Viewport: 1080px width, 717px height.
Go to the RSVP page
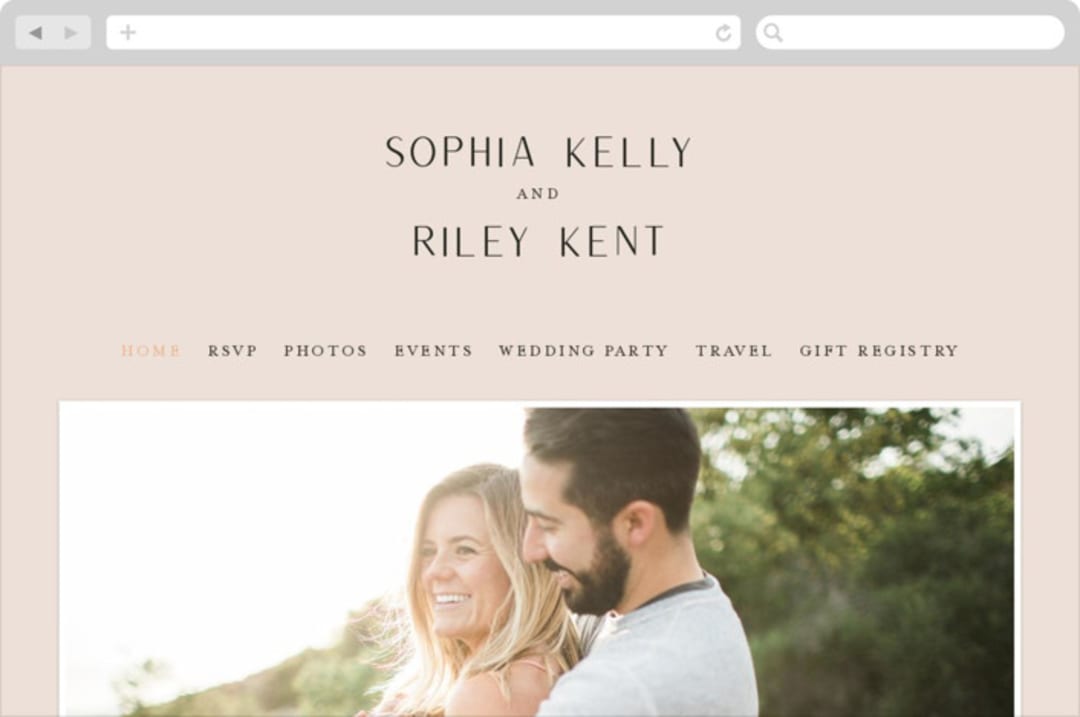233,351
